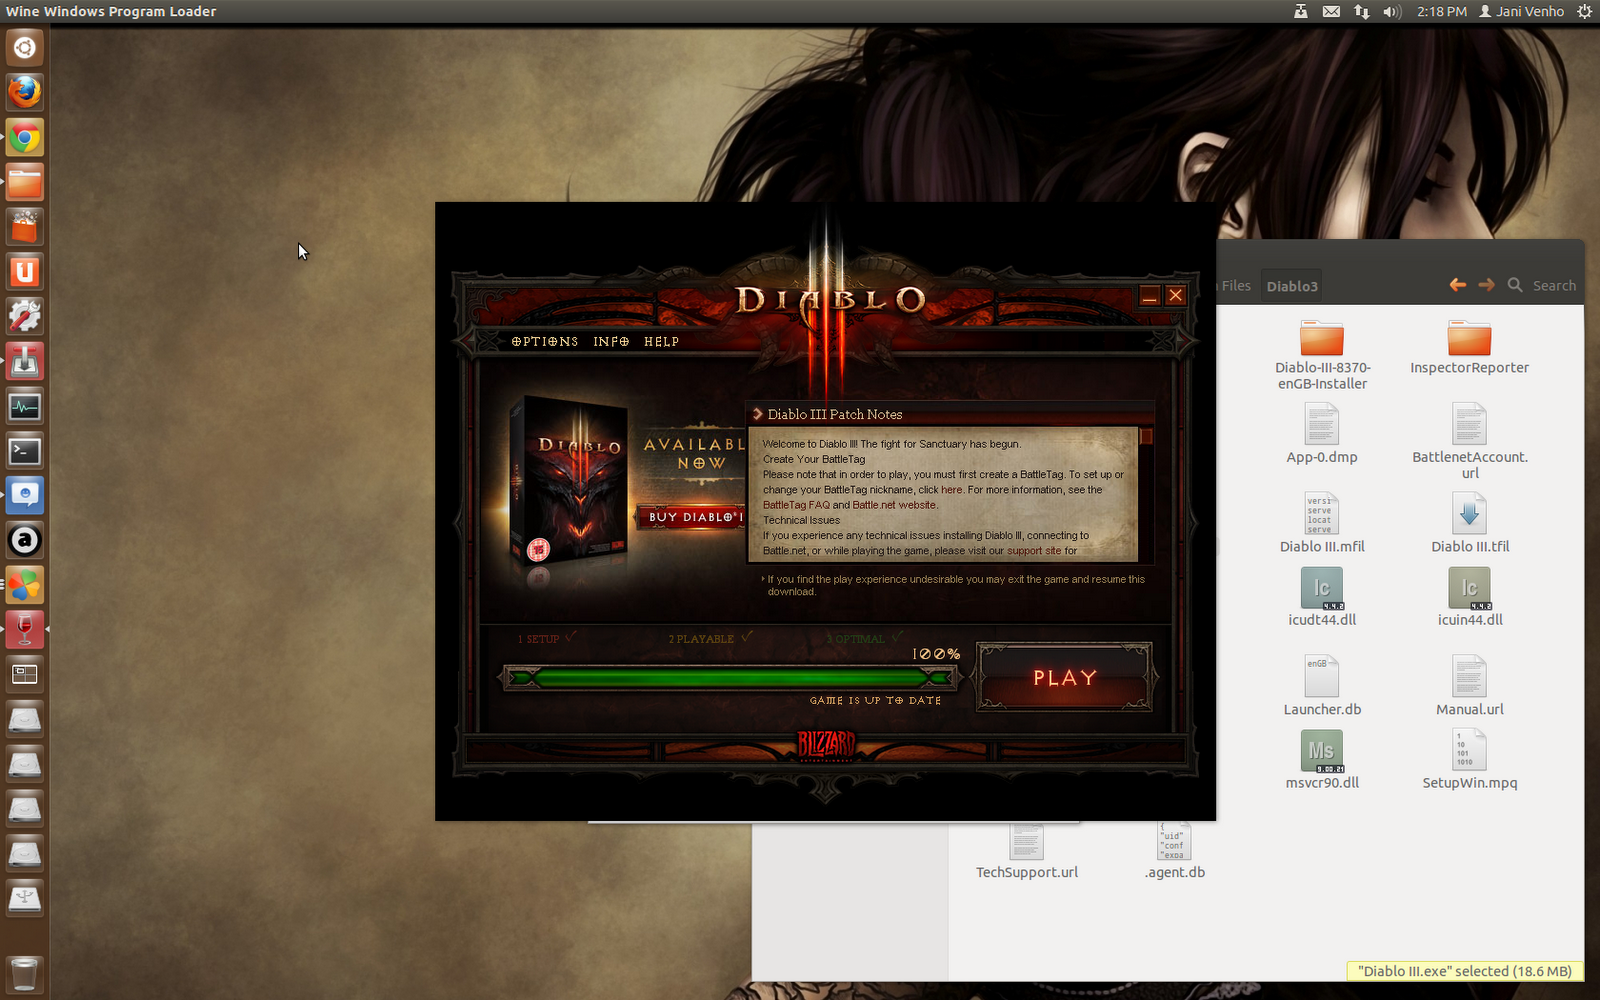Open Ubuntu Software Center shopping bag icon
The width and height of the screenshot is (1600, 1000).
[25, 227]
